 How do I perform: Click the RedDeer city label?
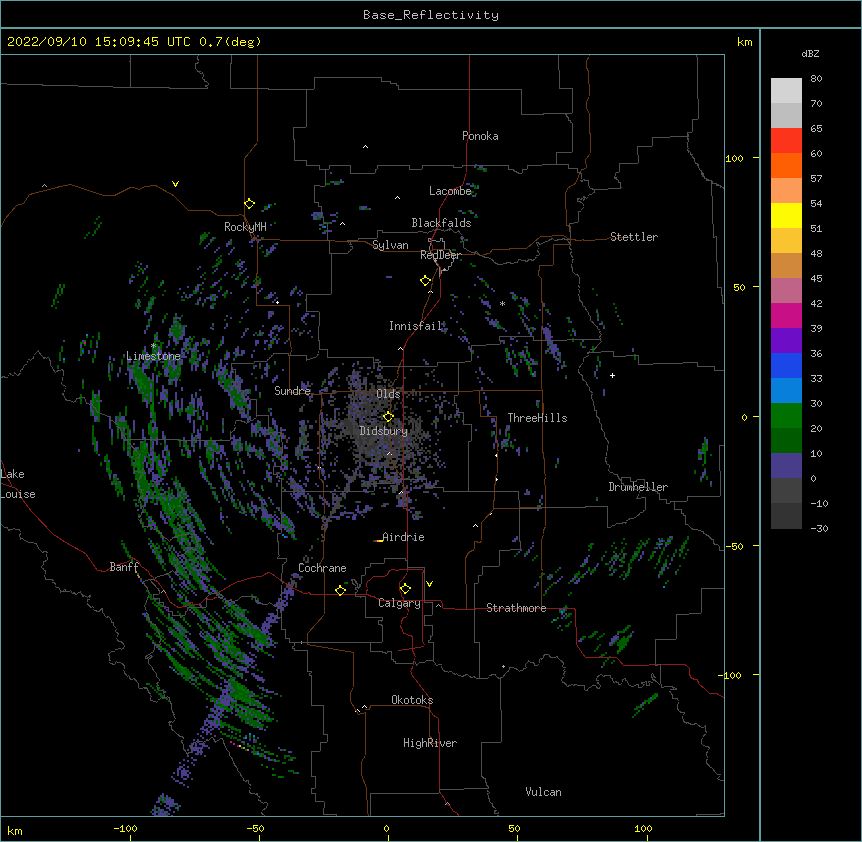click(440, 255)
